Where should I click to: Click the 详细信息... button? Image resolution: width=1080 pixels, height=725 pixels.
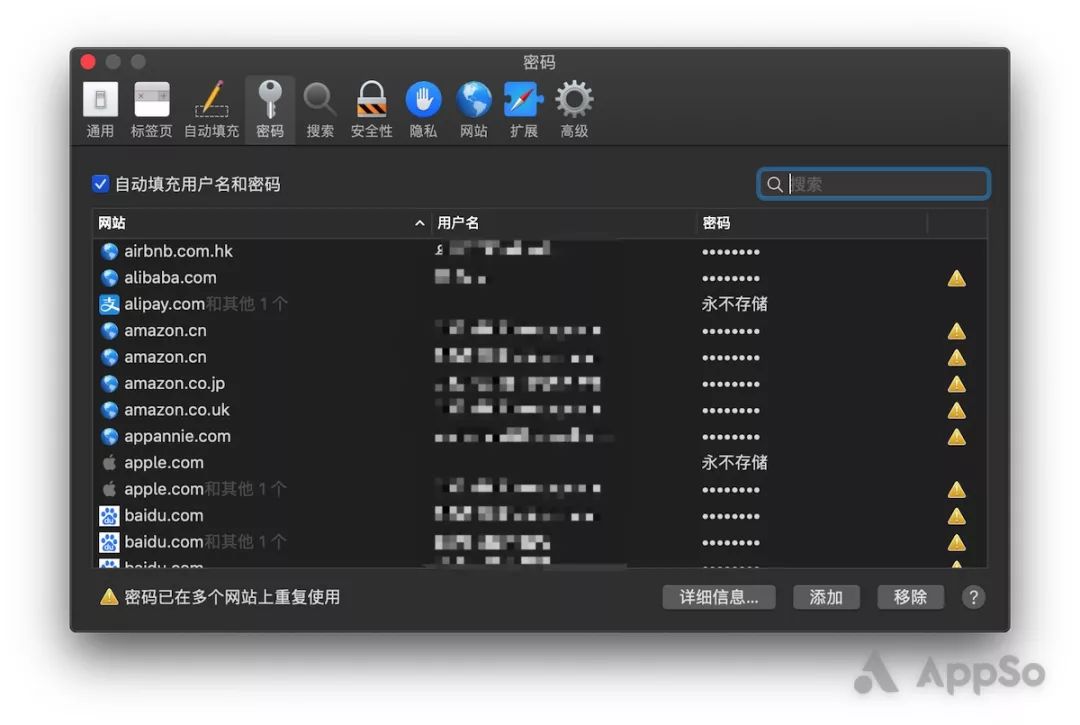[719, 597]
